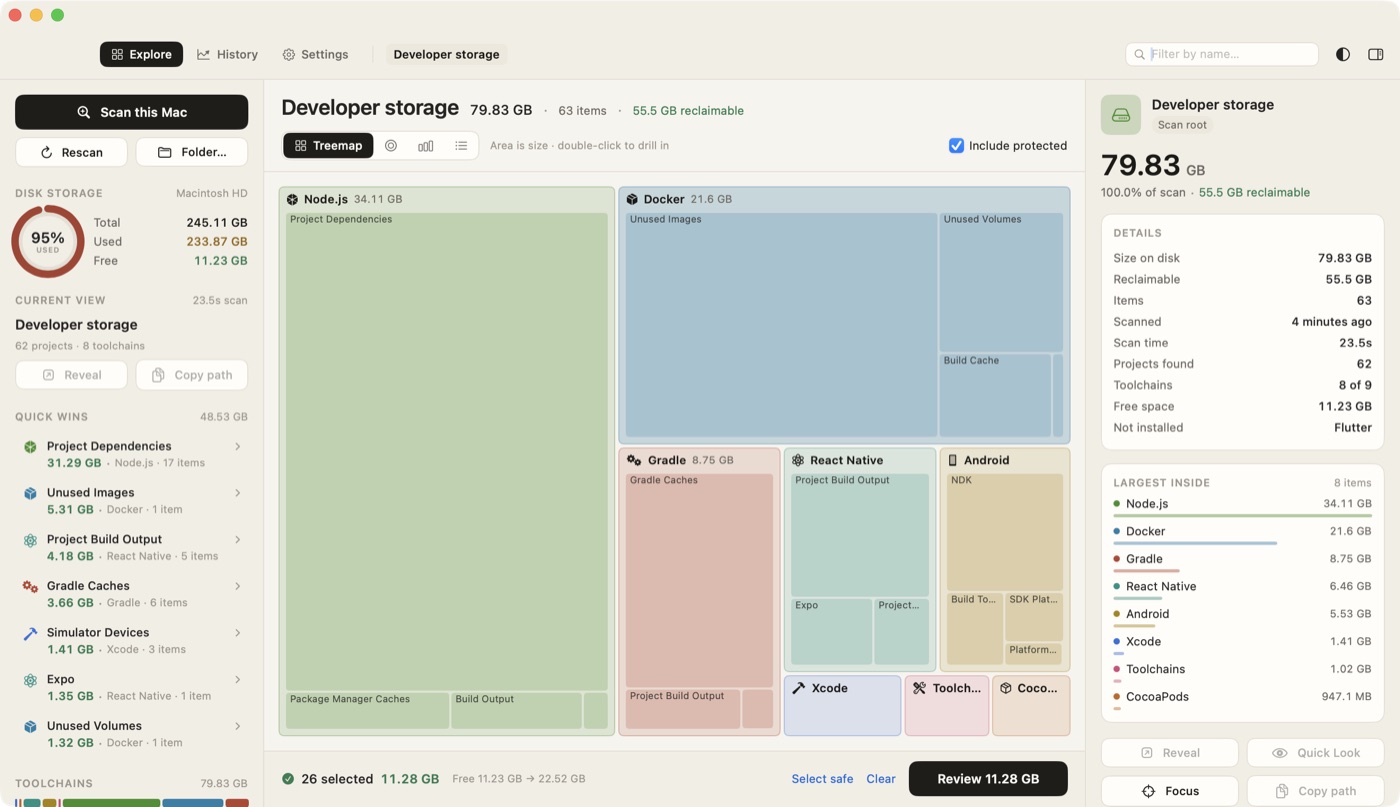Viewport: 1400px width, 807px height.
Task: Click the CocoaPods box icon in treemap
Action: tap(1005, 688)
